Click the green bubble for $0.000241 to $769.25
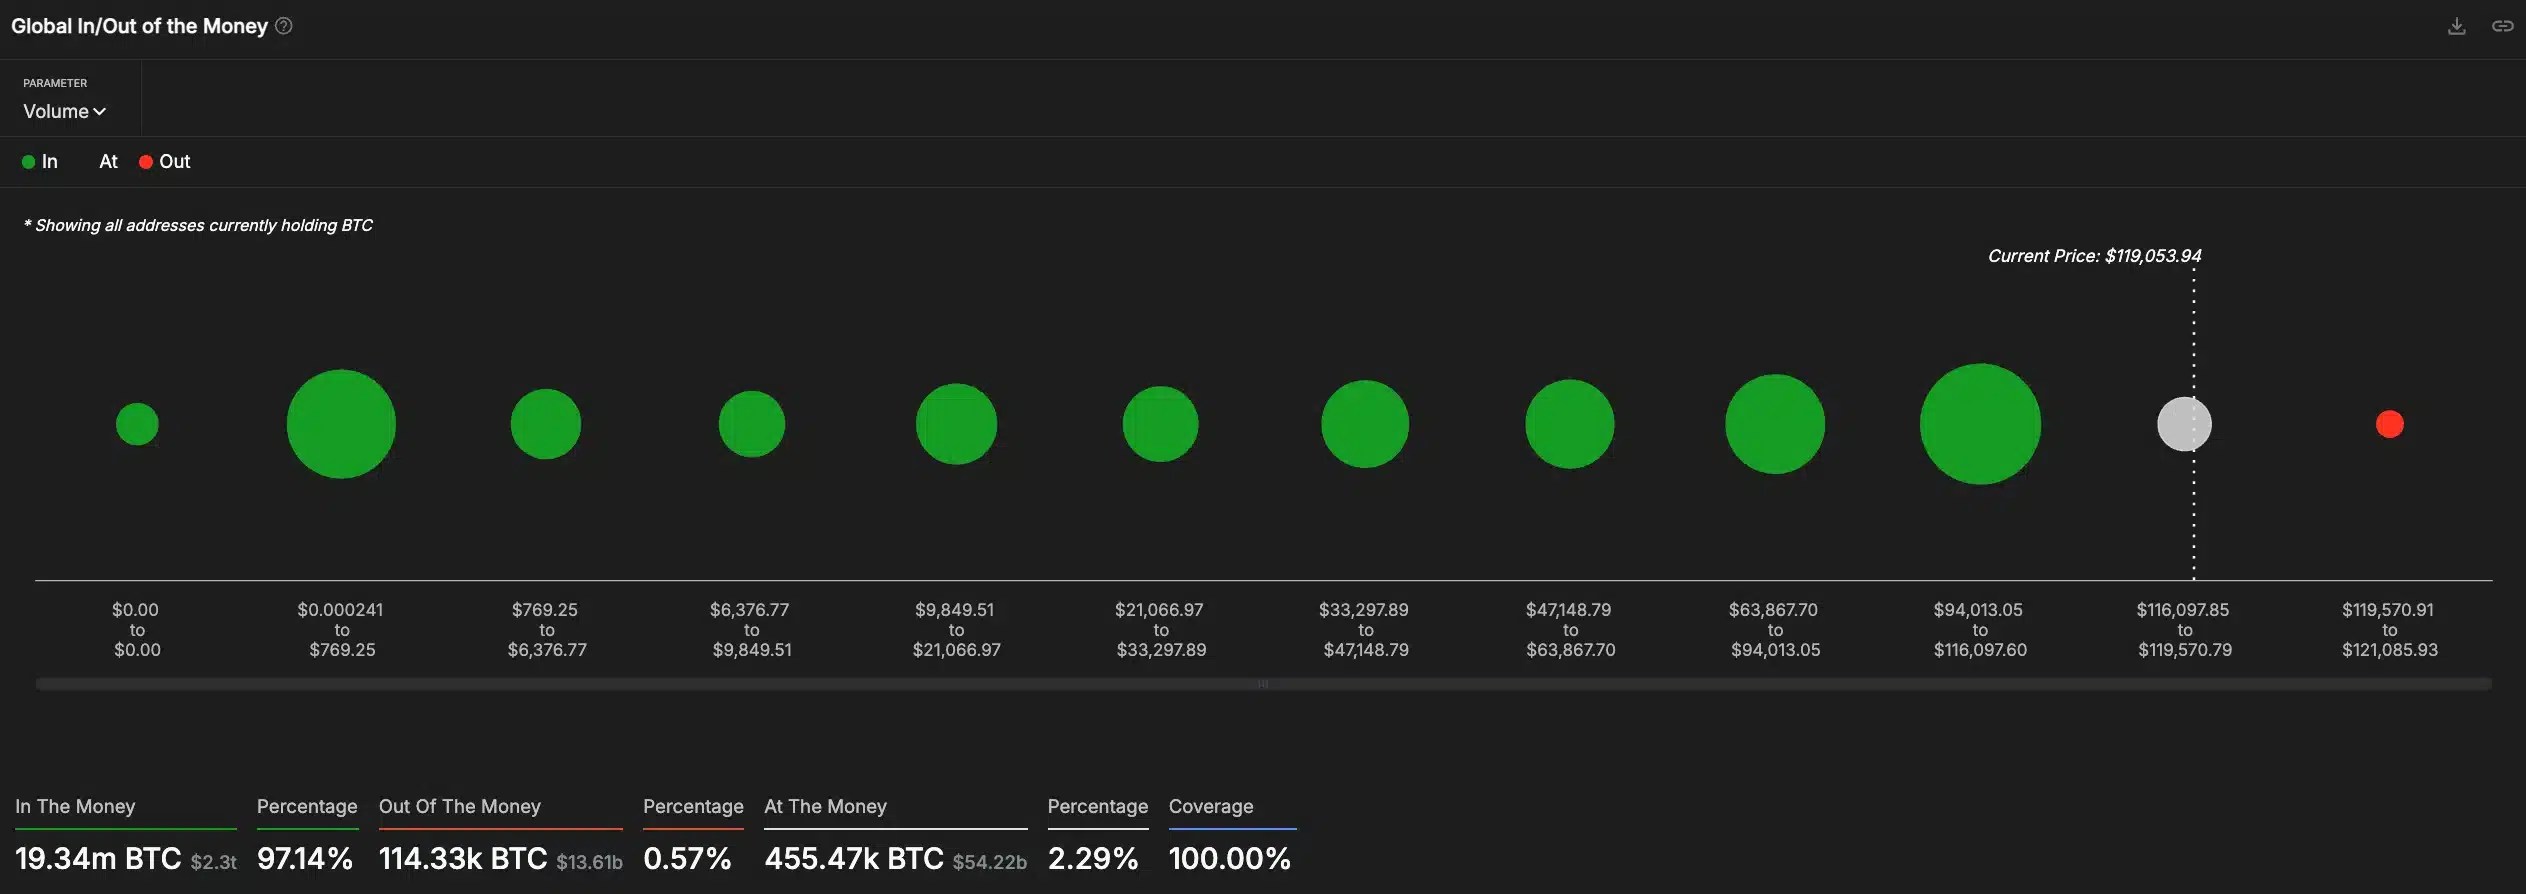This screenshot has height=894, width=2526. pyautogui.click(x=340, y=423)
